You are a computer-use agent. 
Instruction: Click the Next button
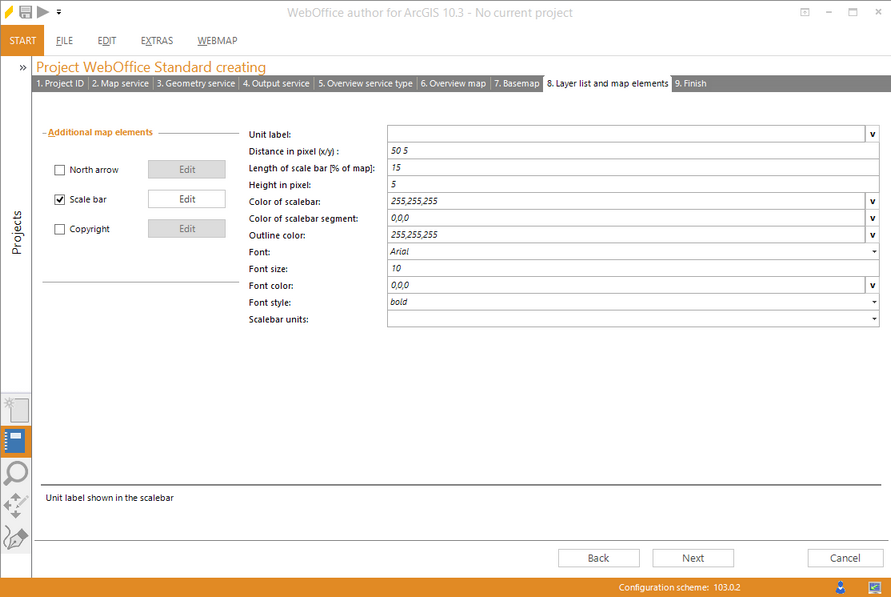click(693, 557)
